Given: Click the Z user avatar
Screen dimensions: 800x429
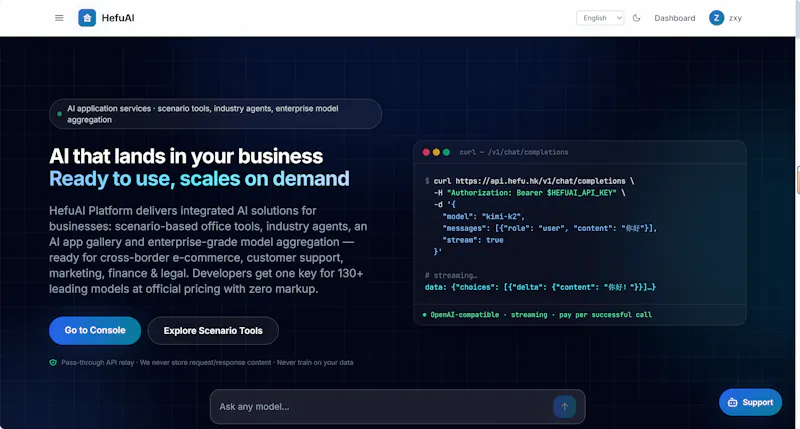Looking at the screenshot, I should click(716, 18).
